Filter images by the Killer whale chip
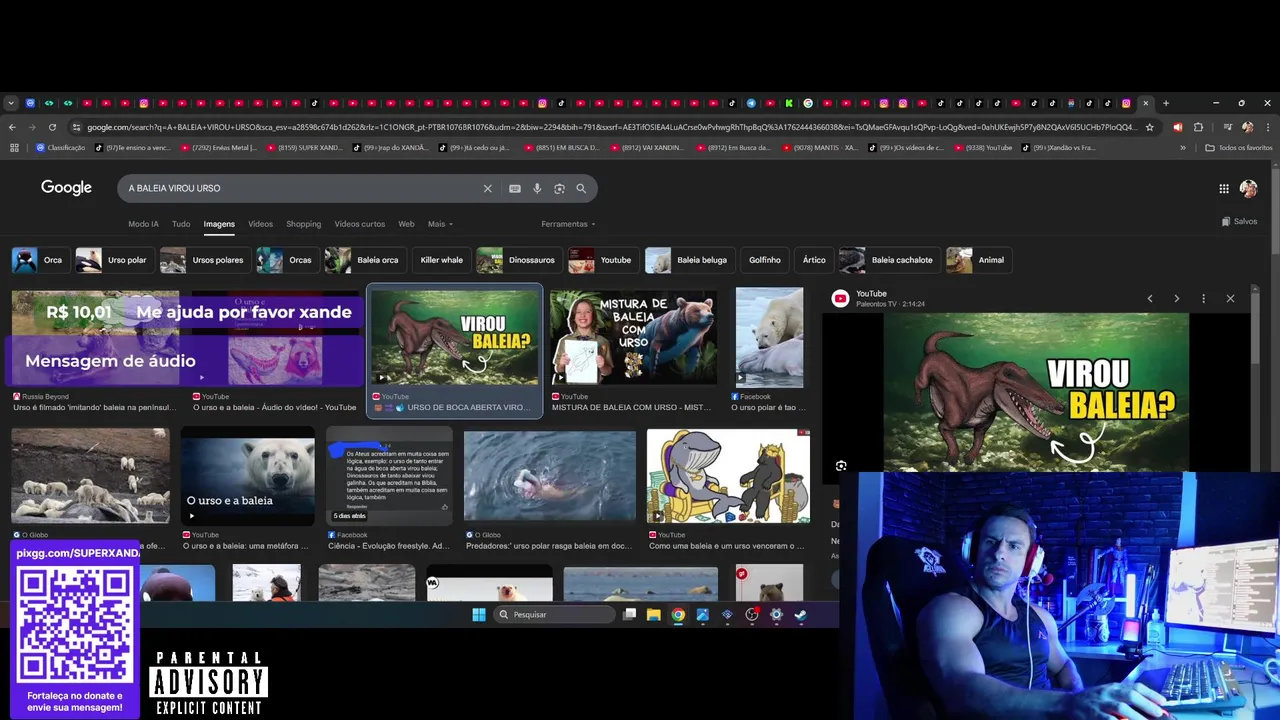 pos(441,260)
